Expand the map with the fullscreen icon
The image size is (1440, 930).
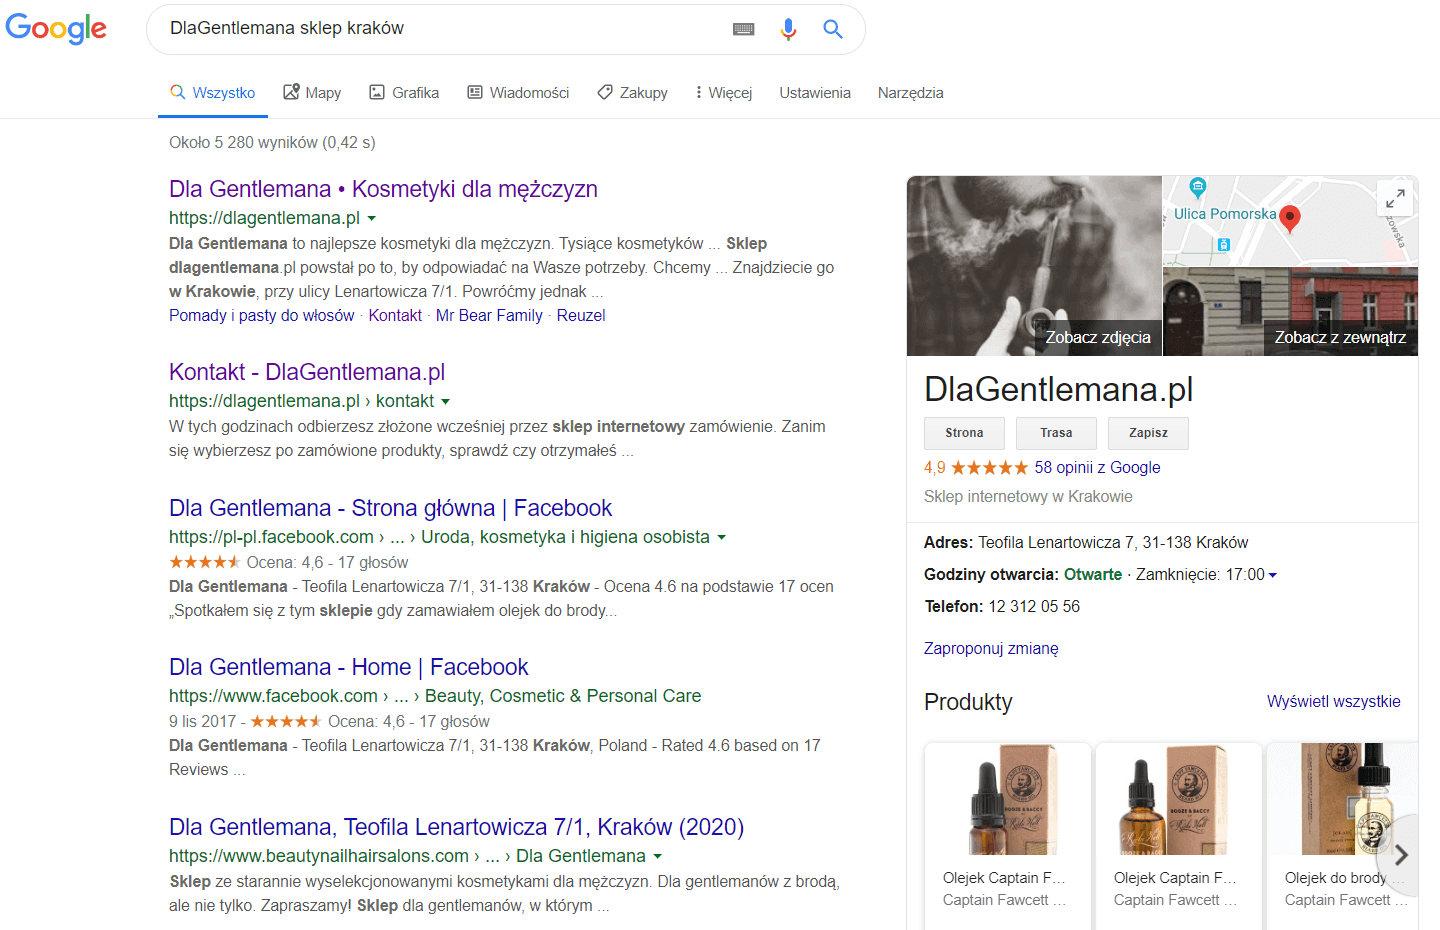(x=1395, y=198)
